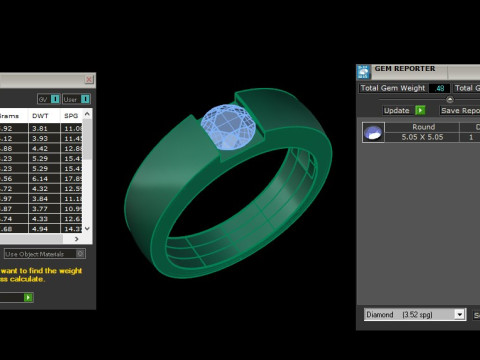Click the horizontal scrollbar of weight table
Screen dimensions: 480x360
point(31,239)
